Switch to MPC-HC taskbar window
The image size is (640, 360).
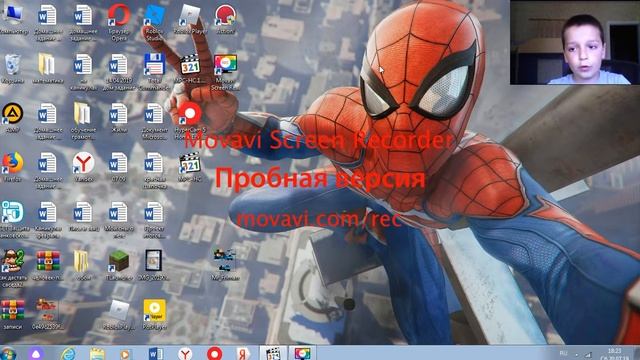(x=273, y=353)
